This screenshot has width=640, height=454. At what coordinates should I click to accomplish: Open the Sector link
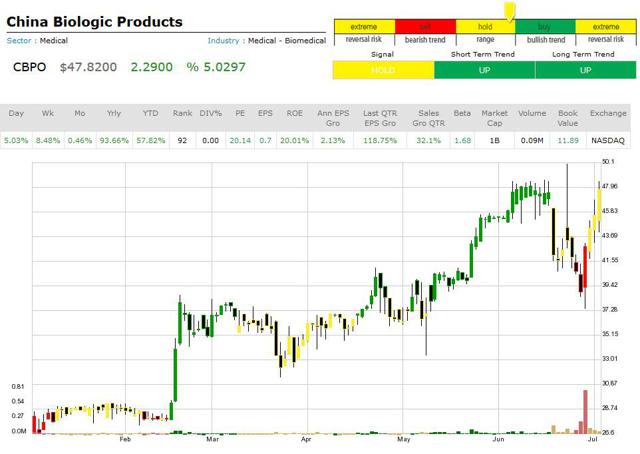click(x=19, y=40)
